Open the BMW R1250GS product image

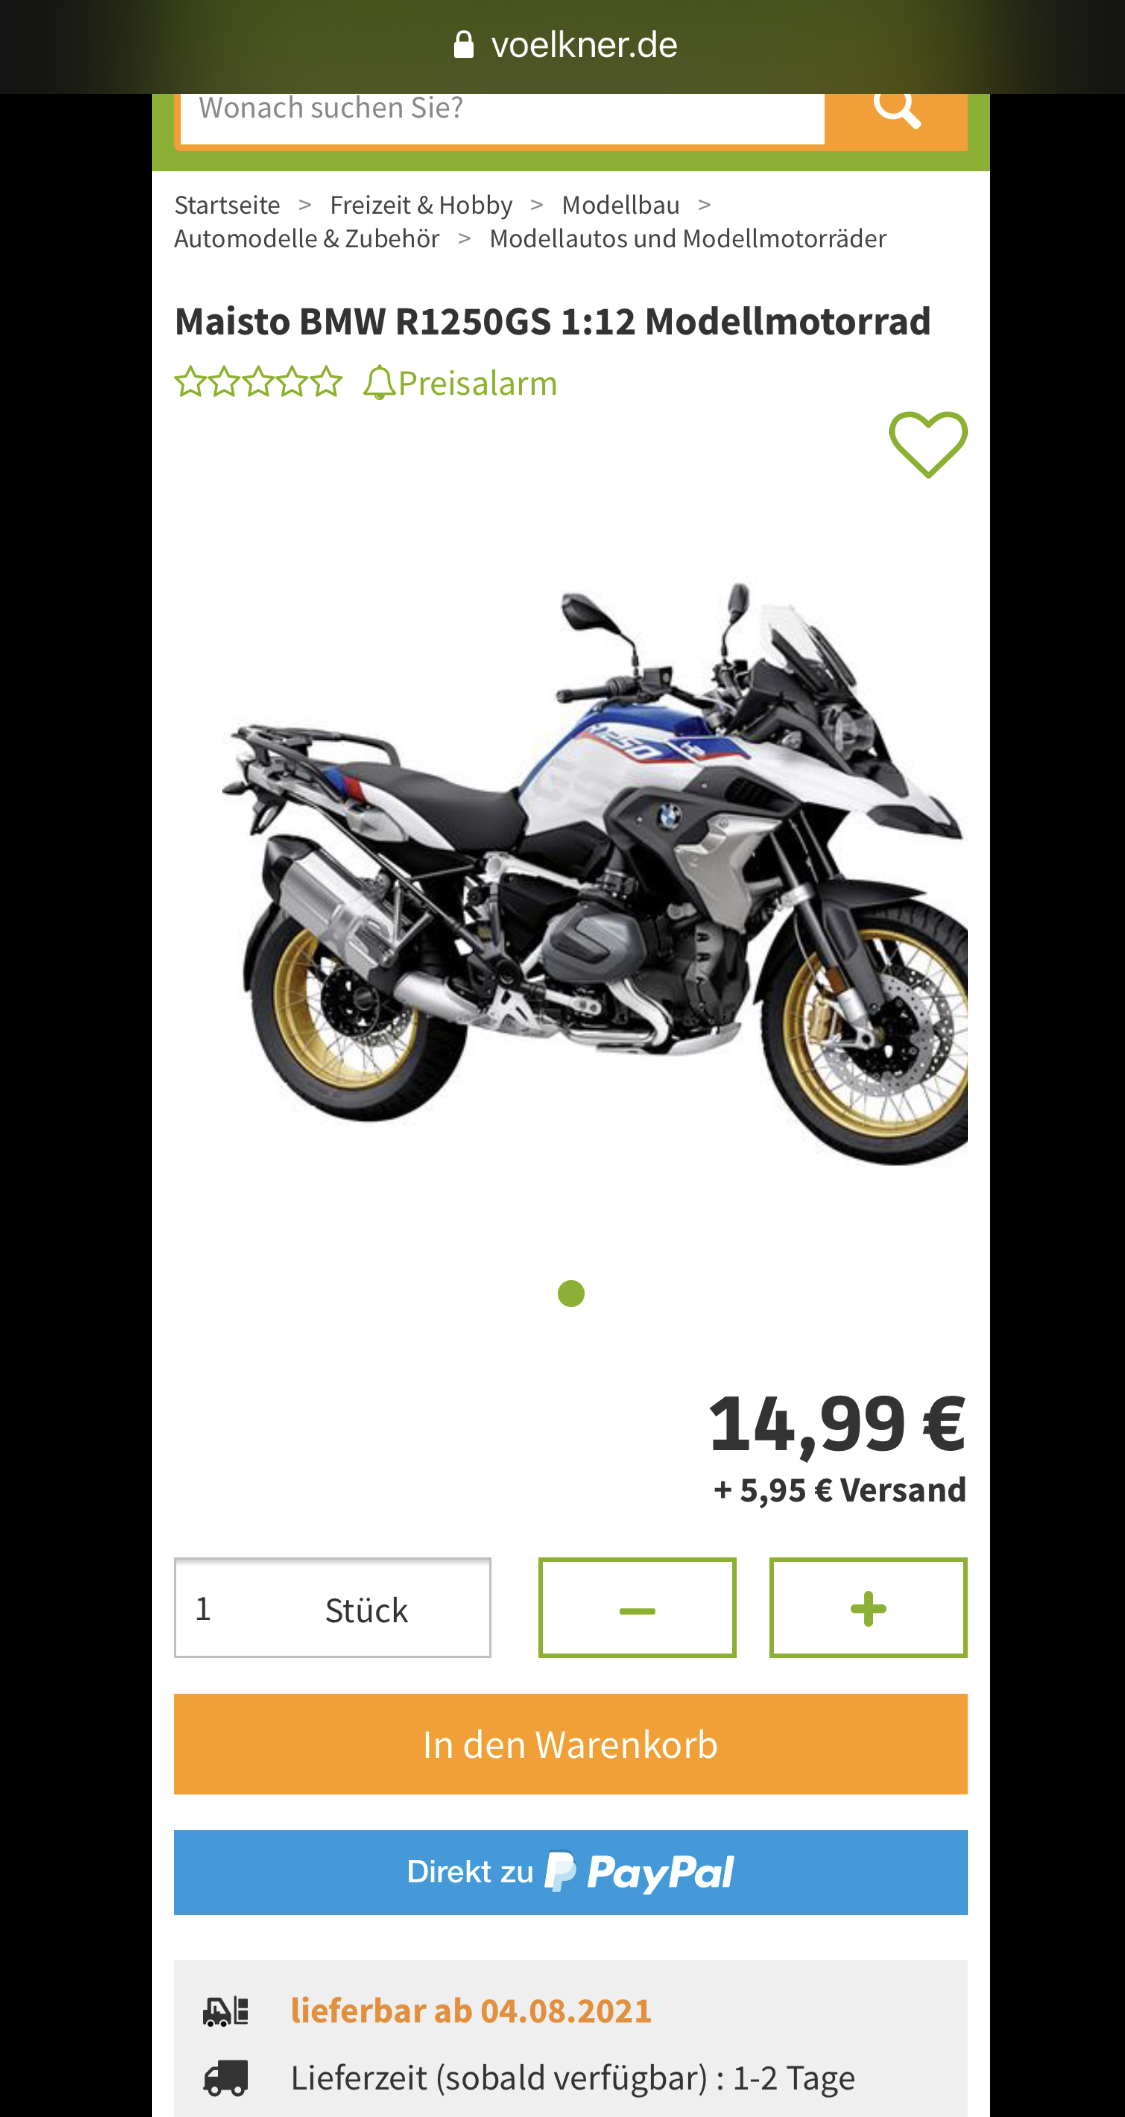point(594,873)
